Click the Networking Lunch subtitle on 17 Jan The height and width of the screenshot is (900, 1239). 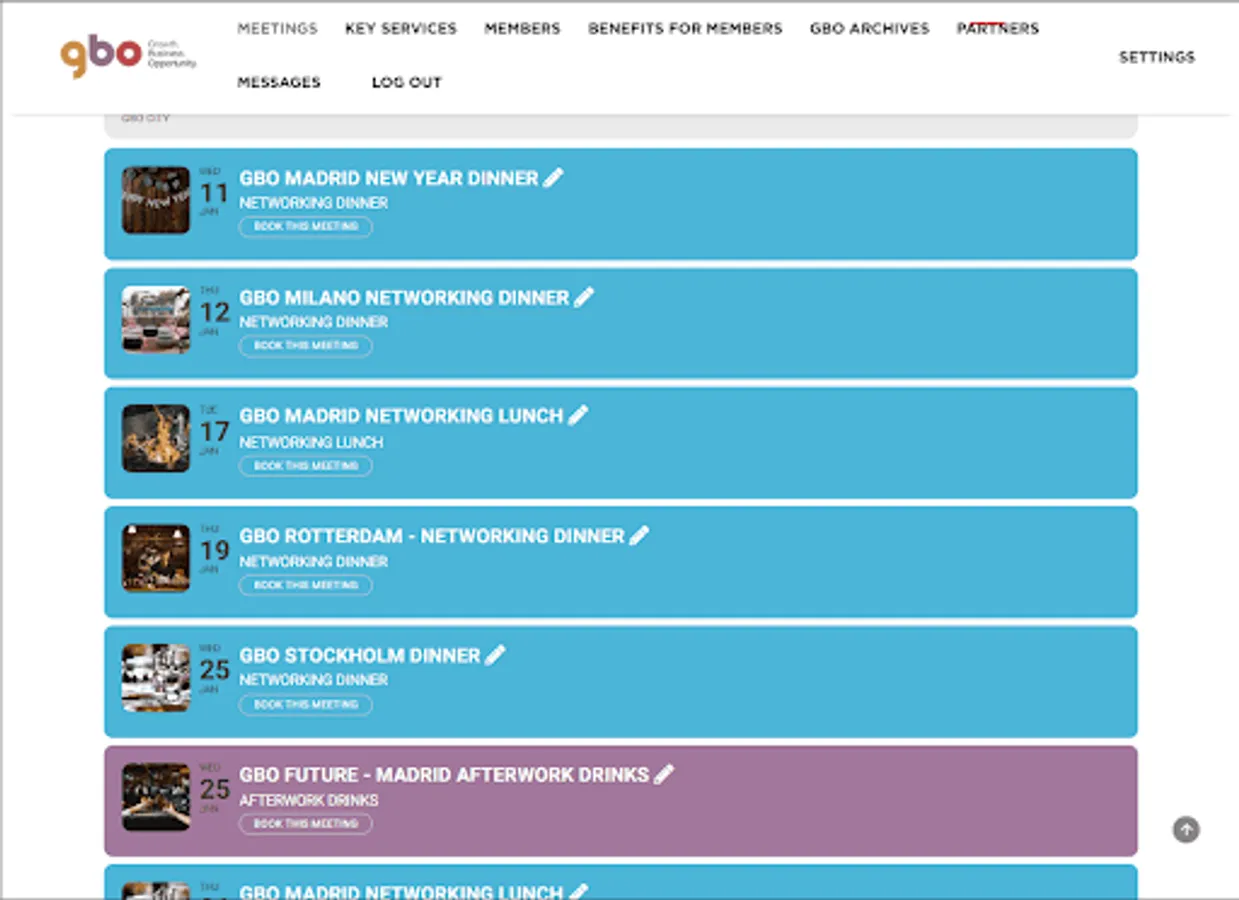coord(311,442)
